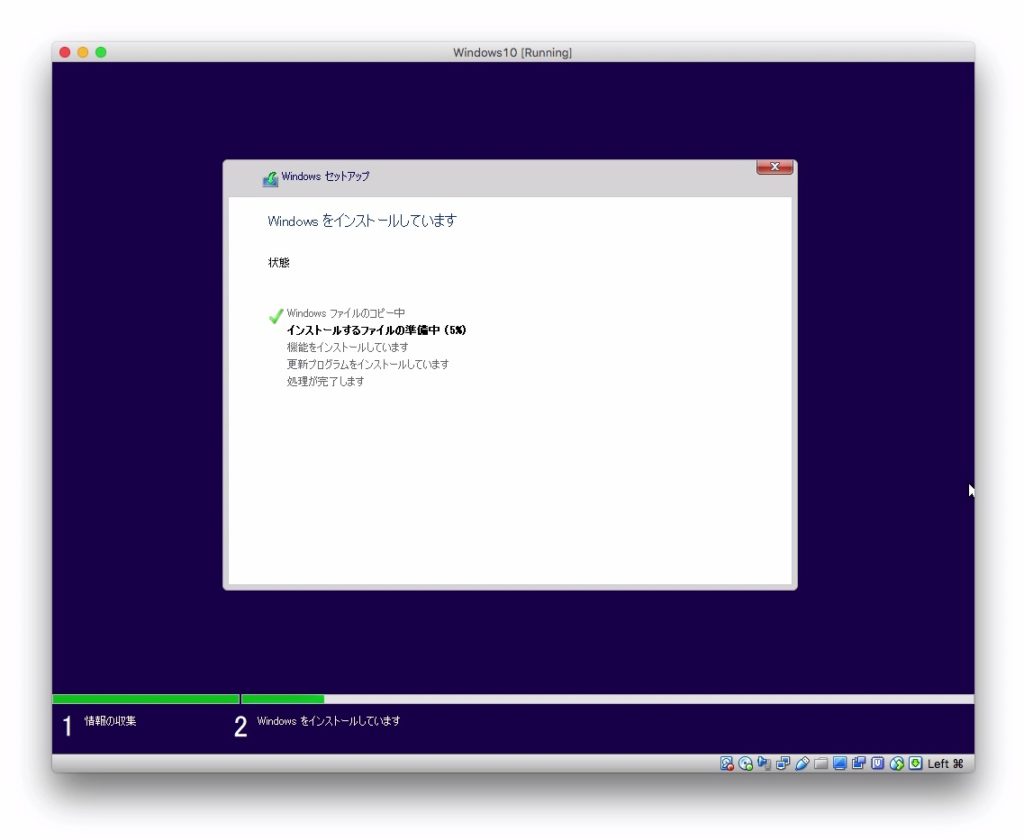Click the green checkmark next to file copy
The image size is (1024, 840).
(276, 316)
